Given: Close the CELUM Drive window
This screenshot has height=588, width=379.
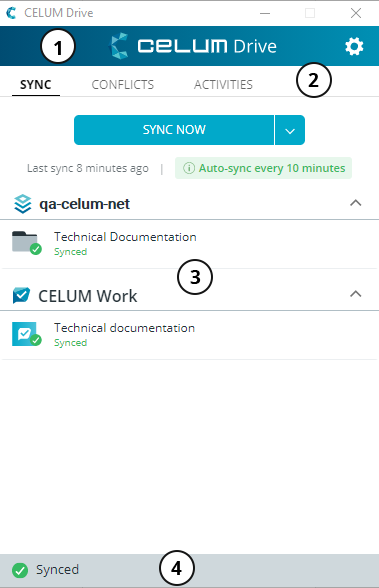Looking at the screenshot, I should tap(356, 13).
